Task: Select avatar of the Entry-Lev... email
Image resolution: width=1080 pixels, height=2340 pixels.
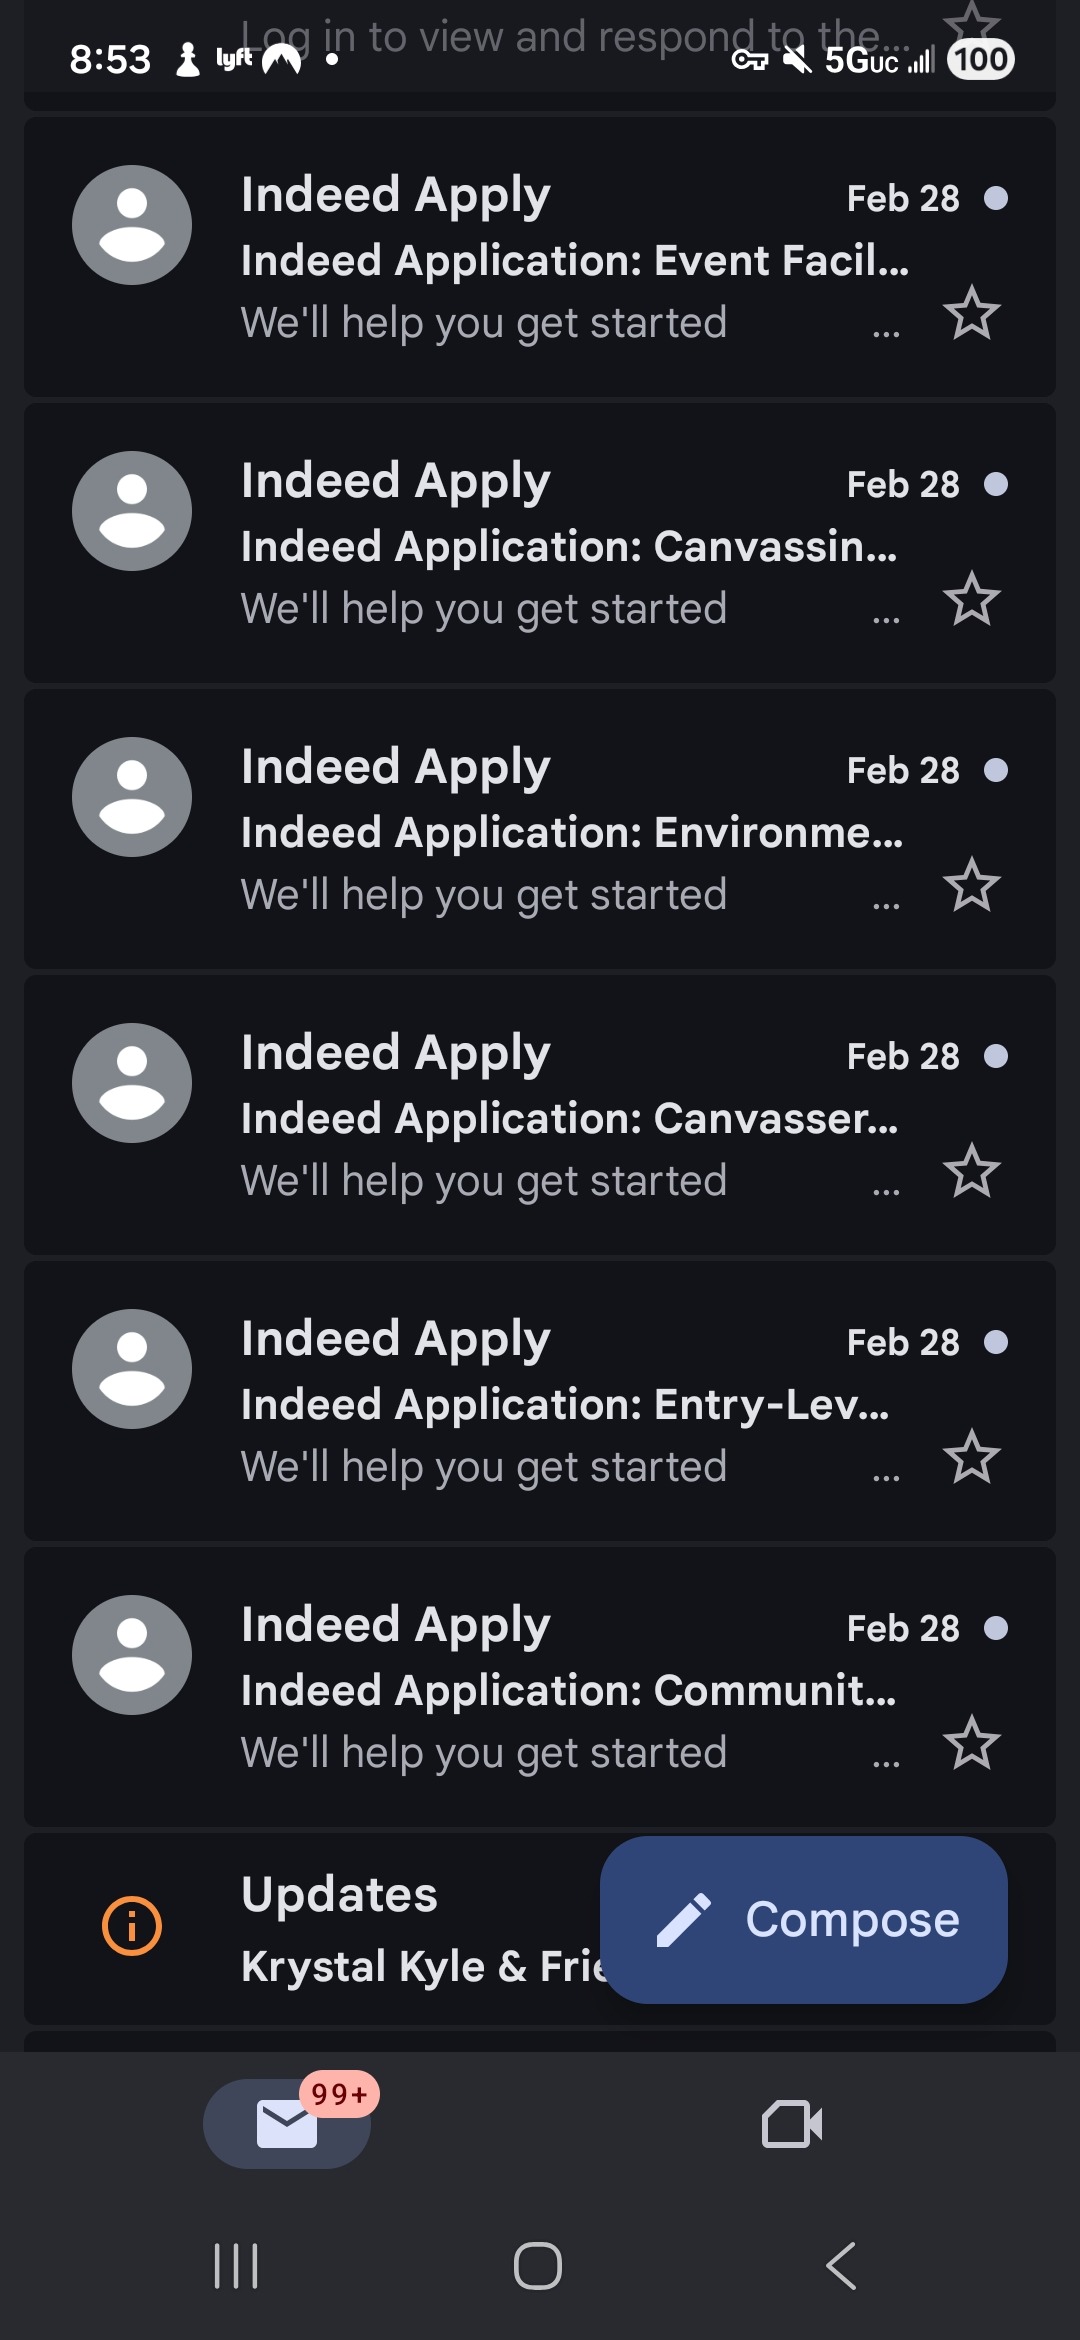Action: (x=132, y=1369)
